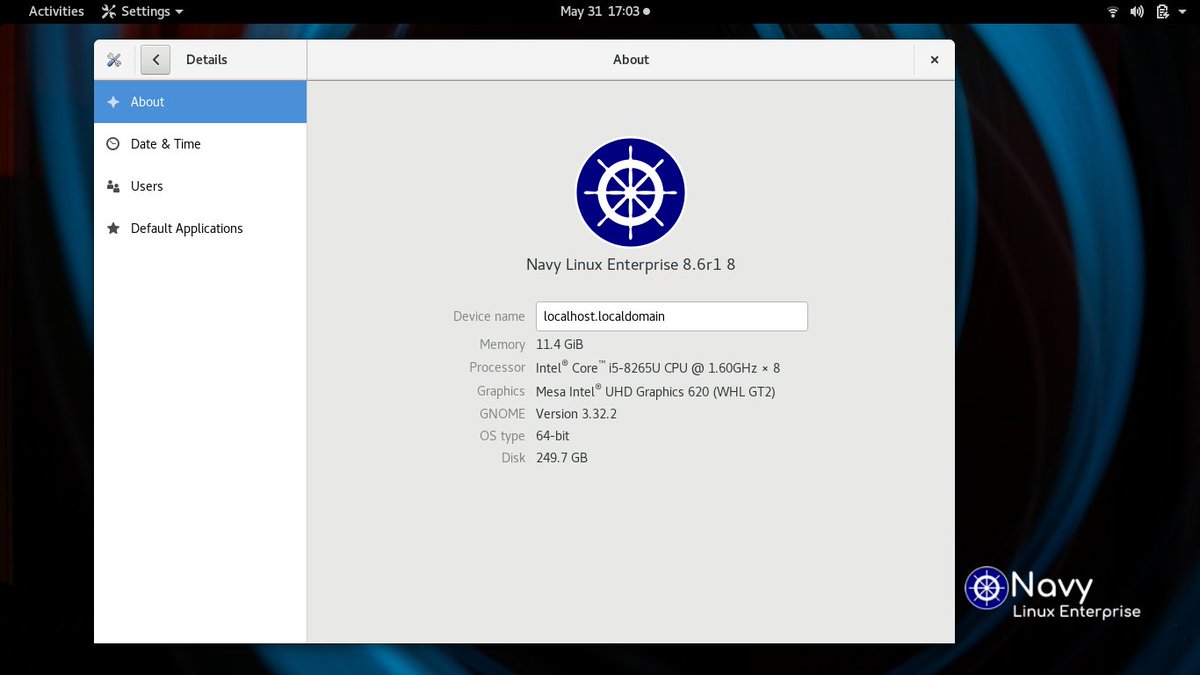
Task: Click the star icon beside Default Applications
Action: pos(113,228)
